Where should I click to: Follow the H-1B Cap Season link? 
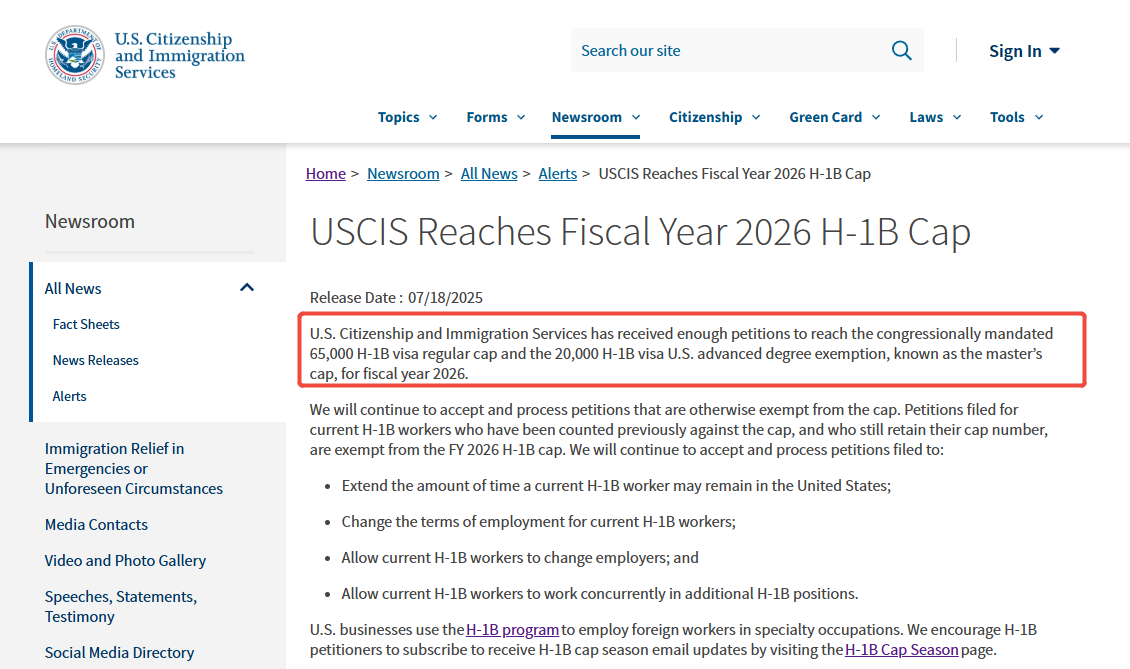pos(902,650)
